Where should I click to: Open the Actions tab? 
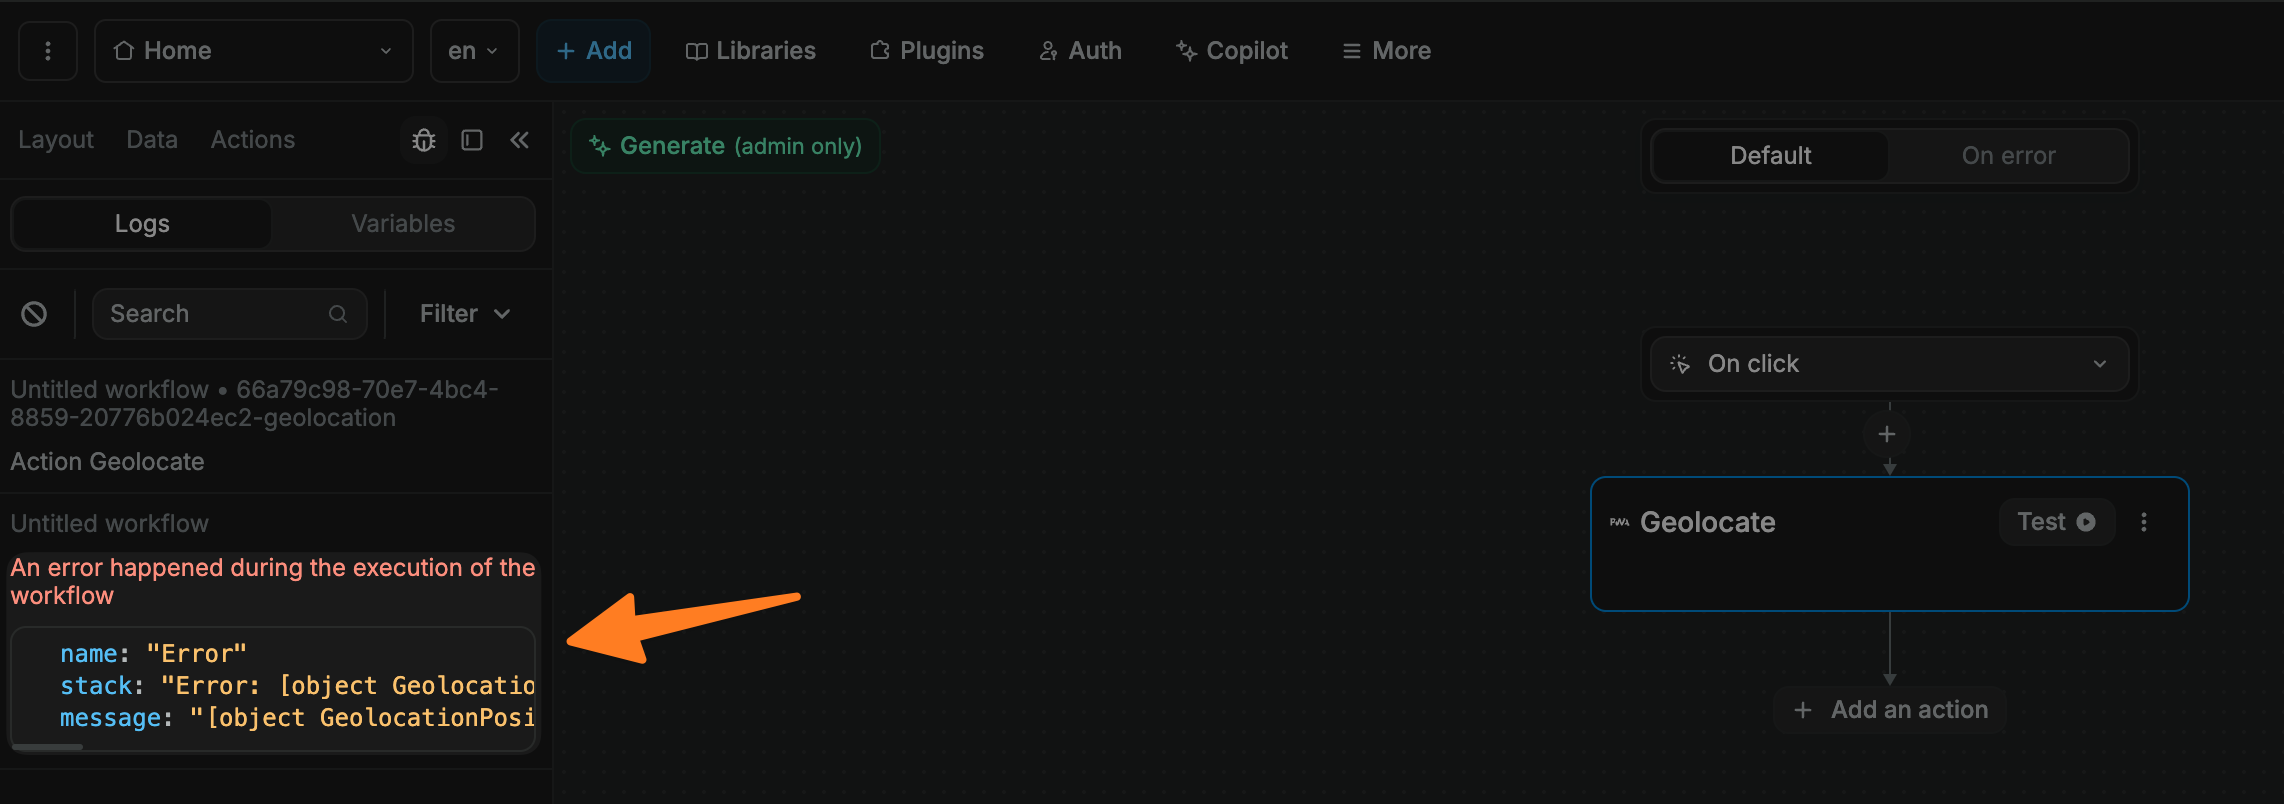click(x=252, y=140)
